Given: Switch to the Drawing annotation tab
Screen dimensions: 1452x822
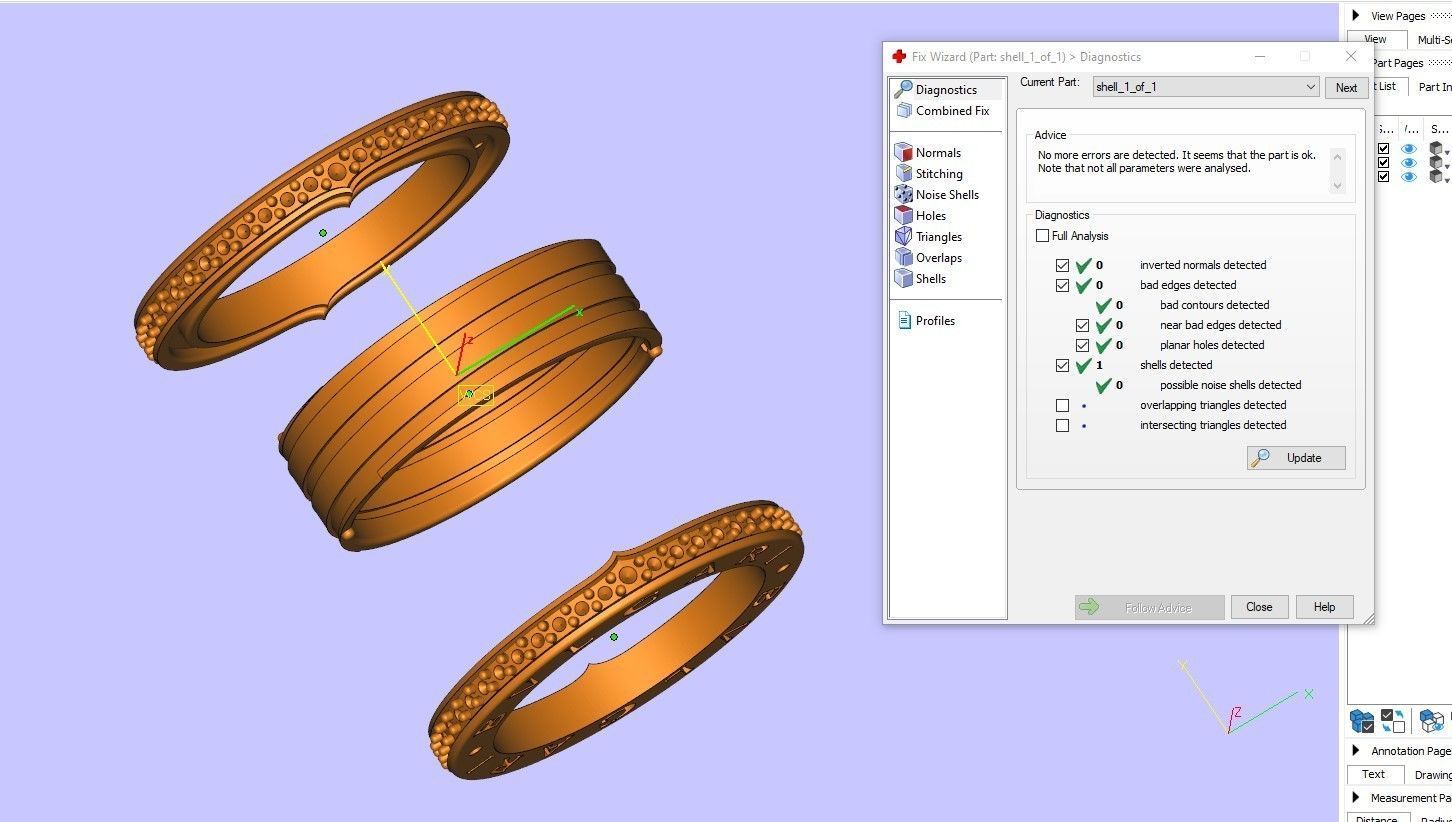Looking at the screenshot, I should pyautogui.click(x=1431, y=775).
